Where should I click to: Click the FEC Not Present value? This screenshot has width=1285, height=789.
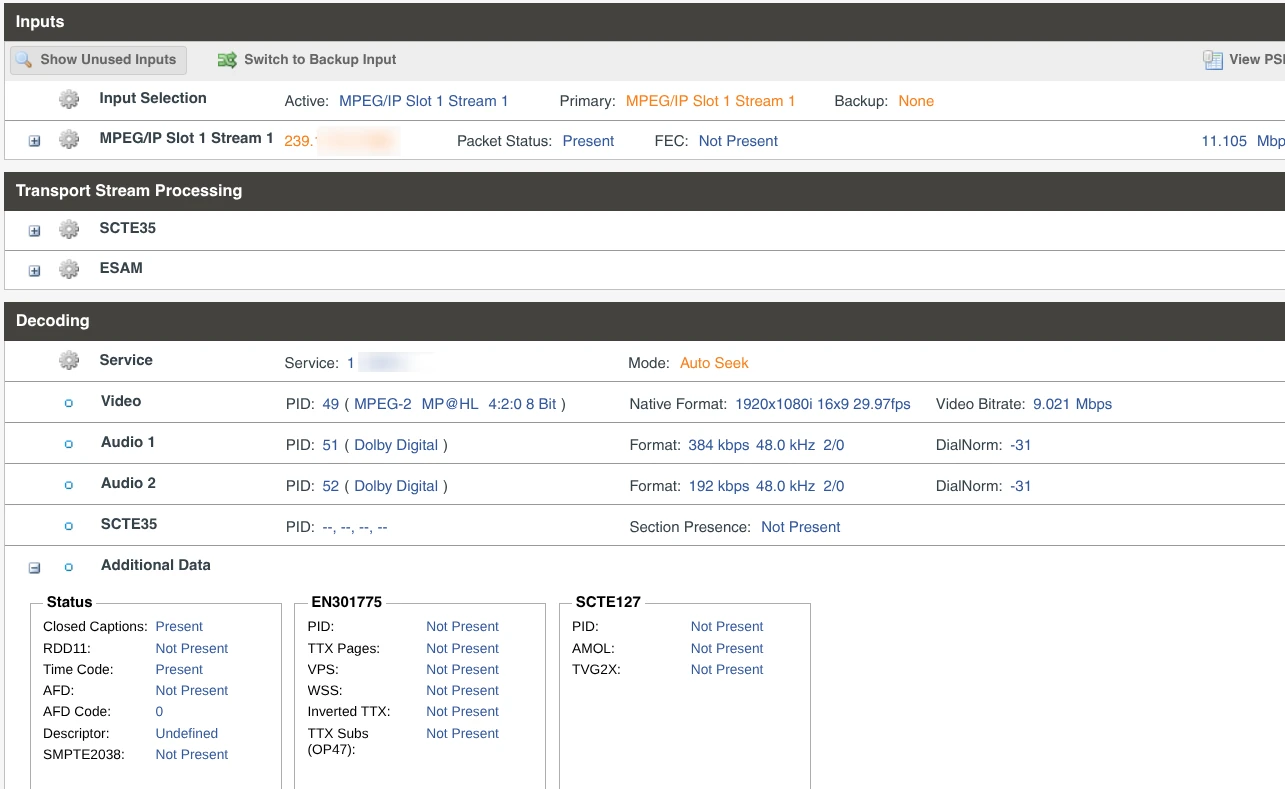738,141
